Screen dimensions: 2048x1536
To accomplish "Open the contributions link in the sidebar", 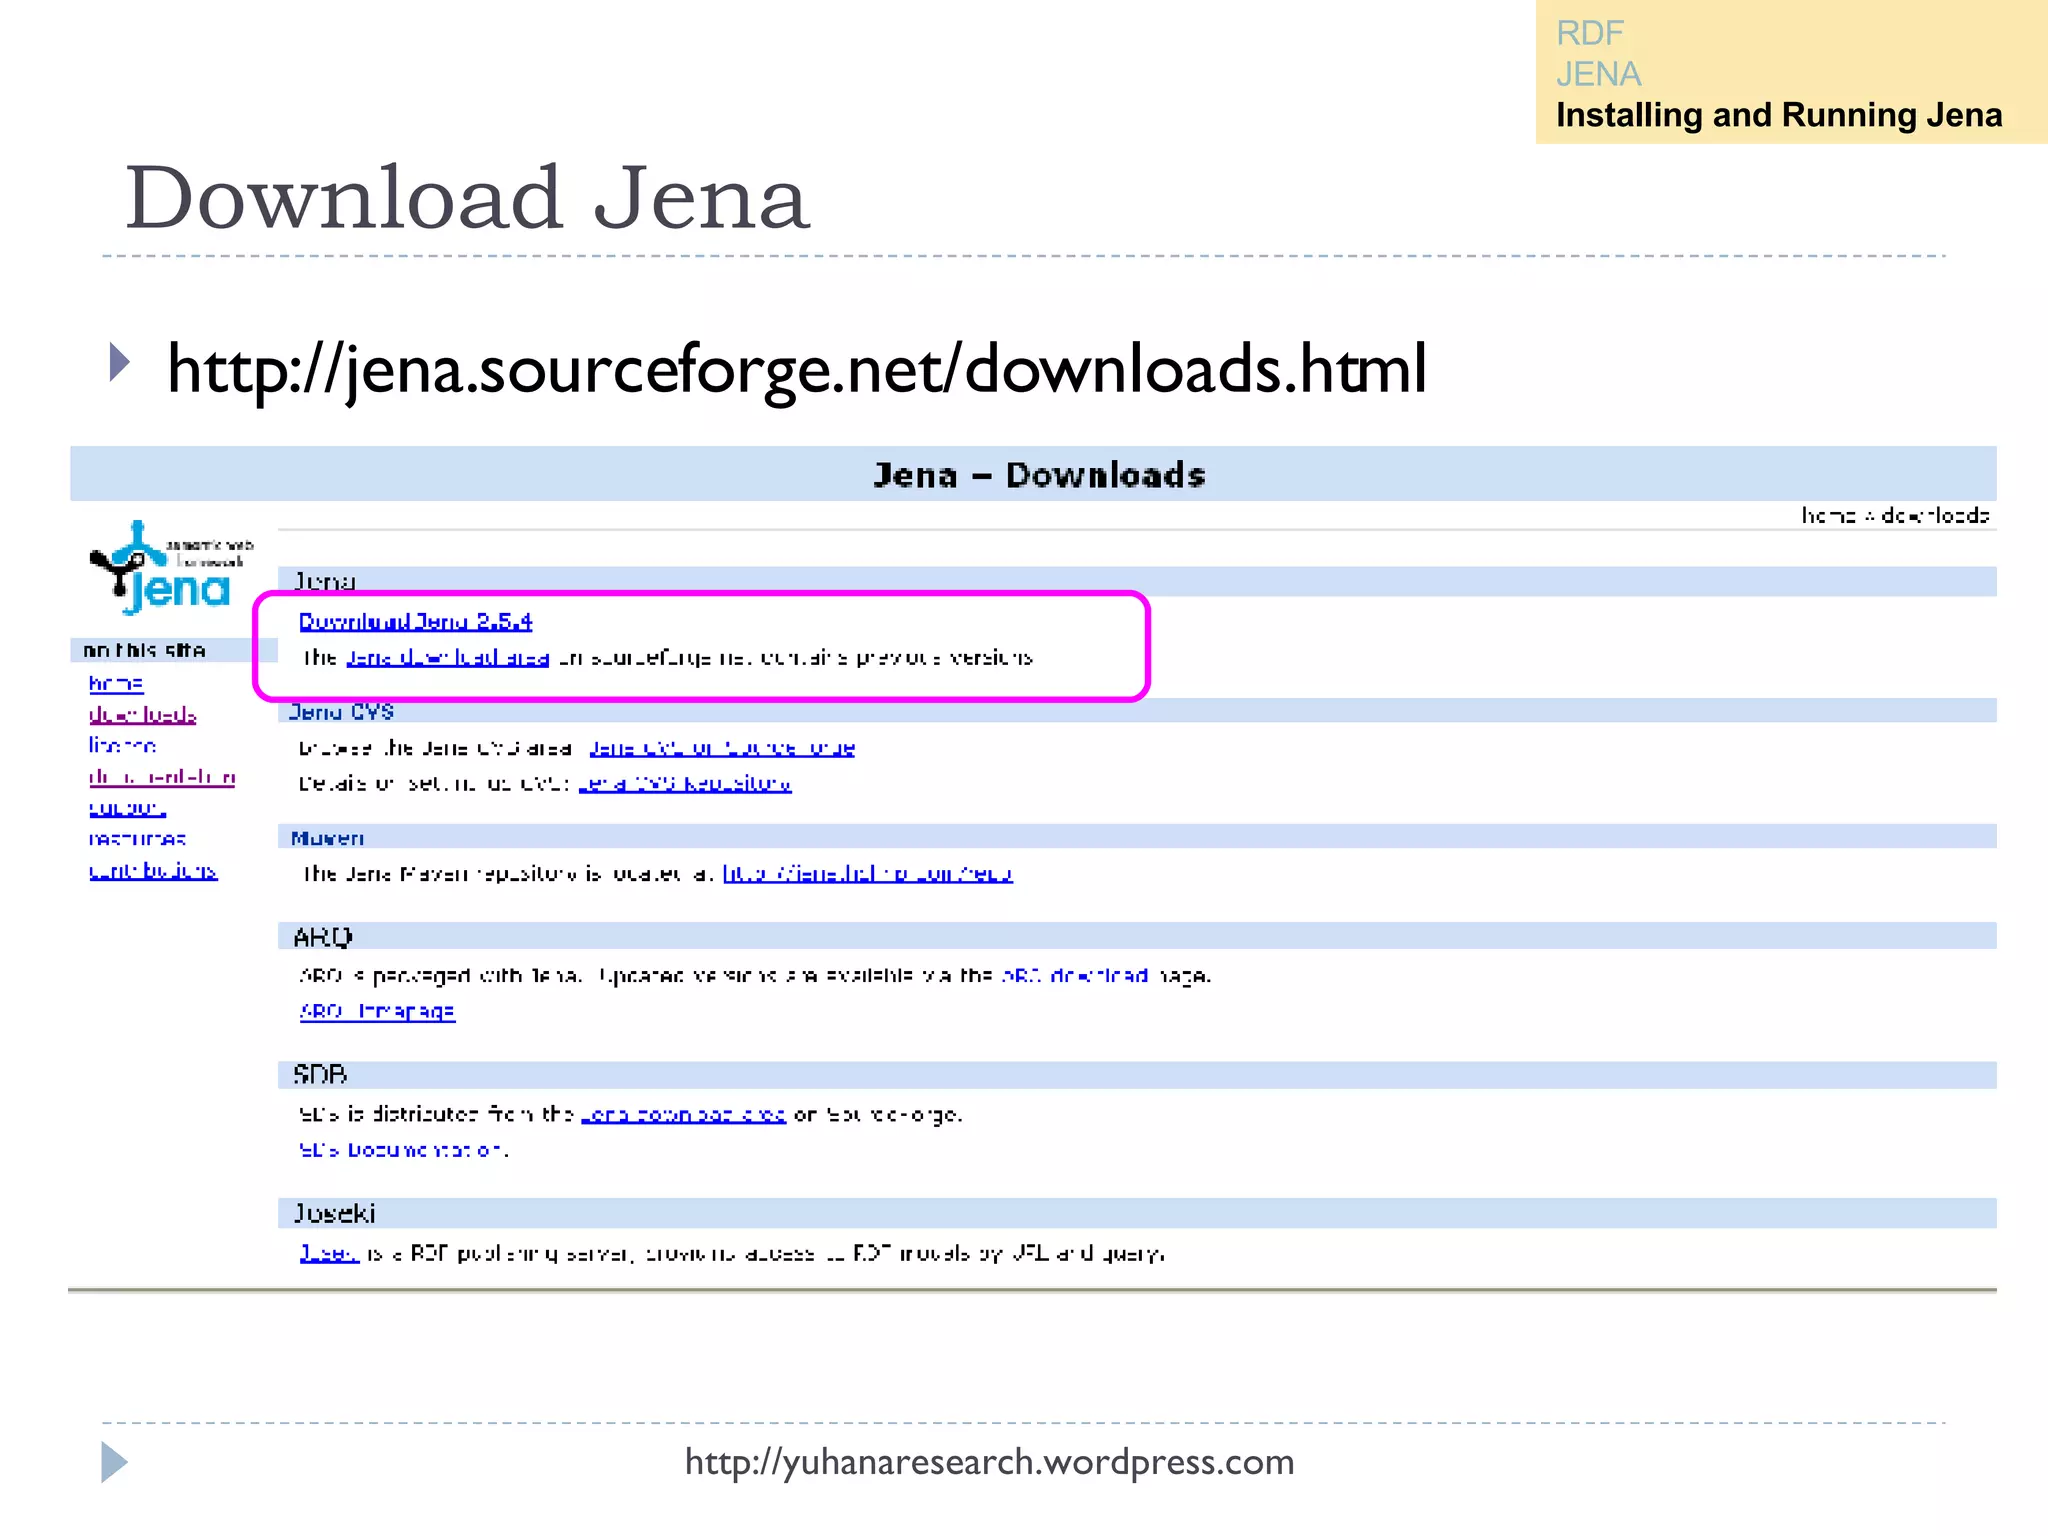I will pos(153,871).
